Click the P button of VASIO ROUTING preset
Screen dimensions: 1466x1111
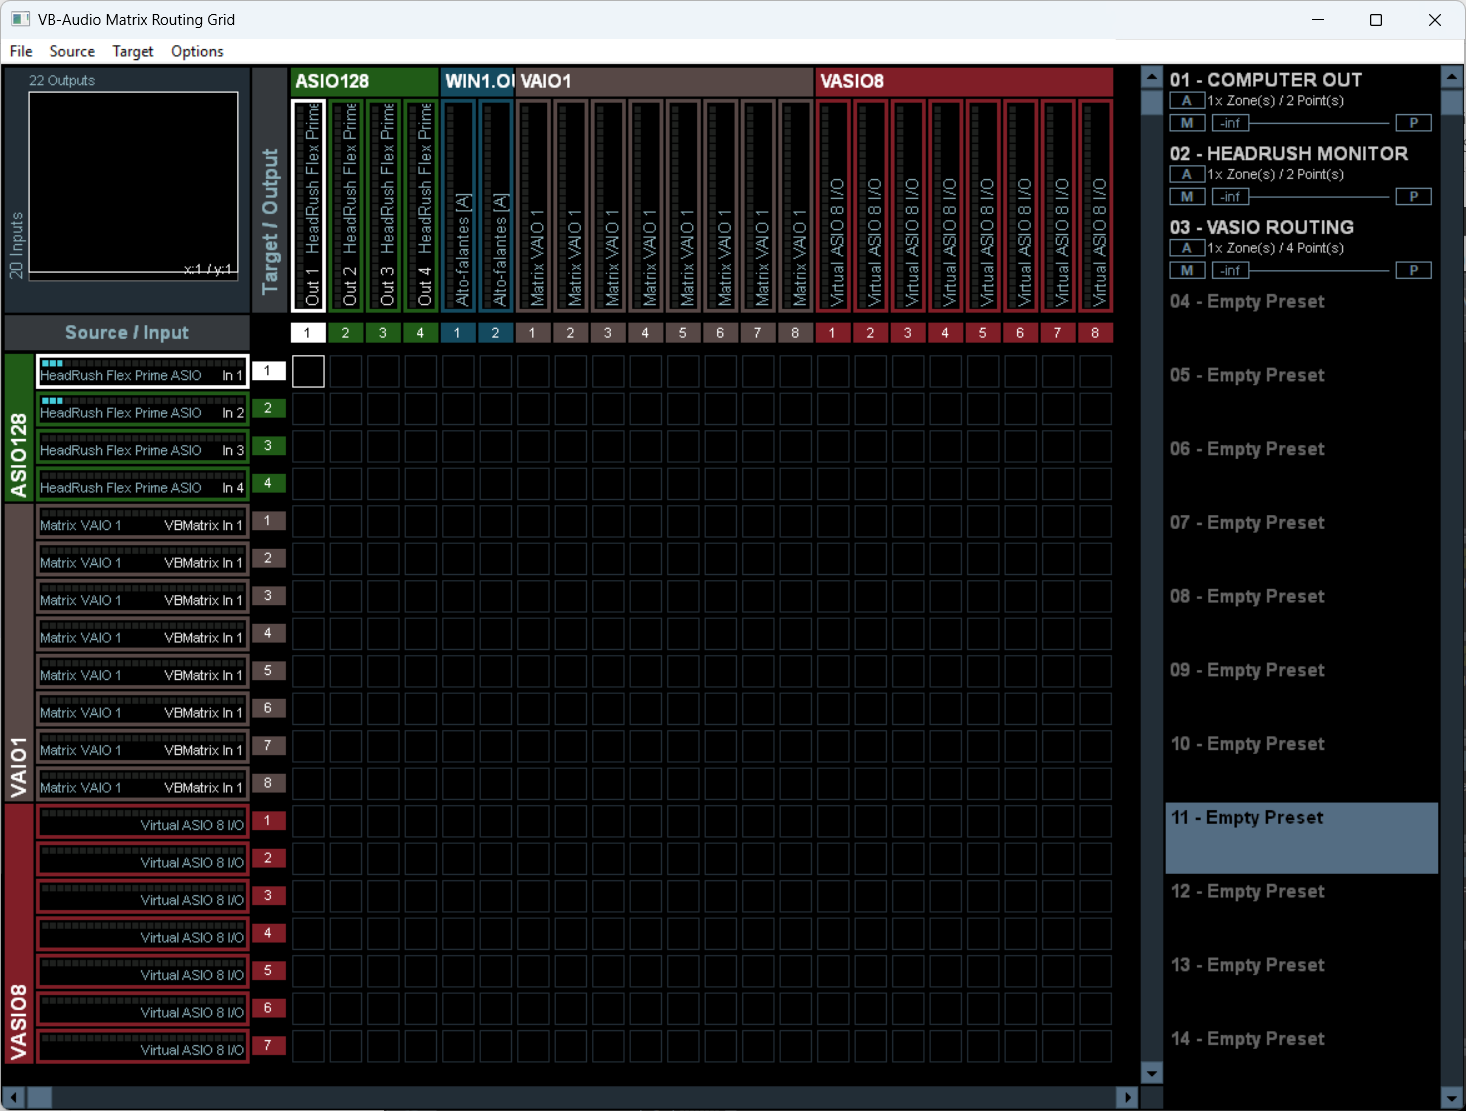tap(1413, 271)
